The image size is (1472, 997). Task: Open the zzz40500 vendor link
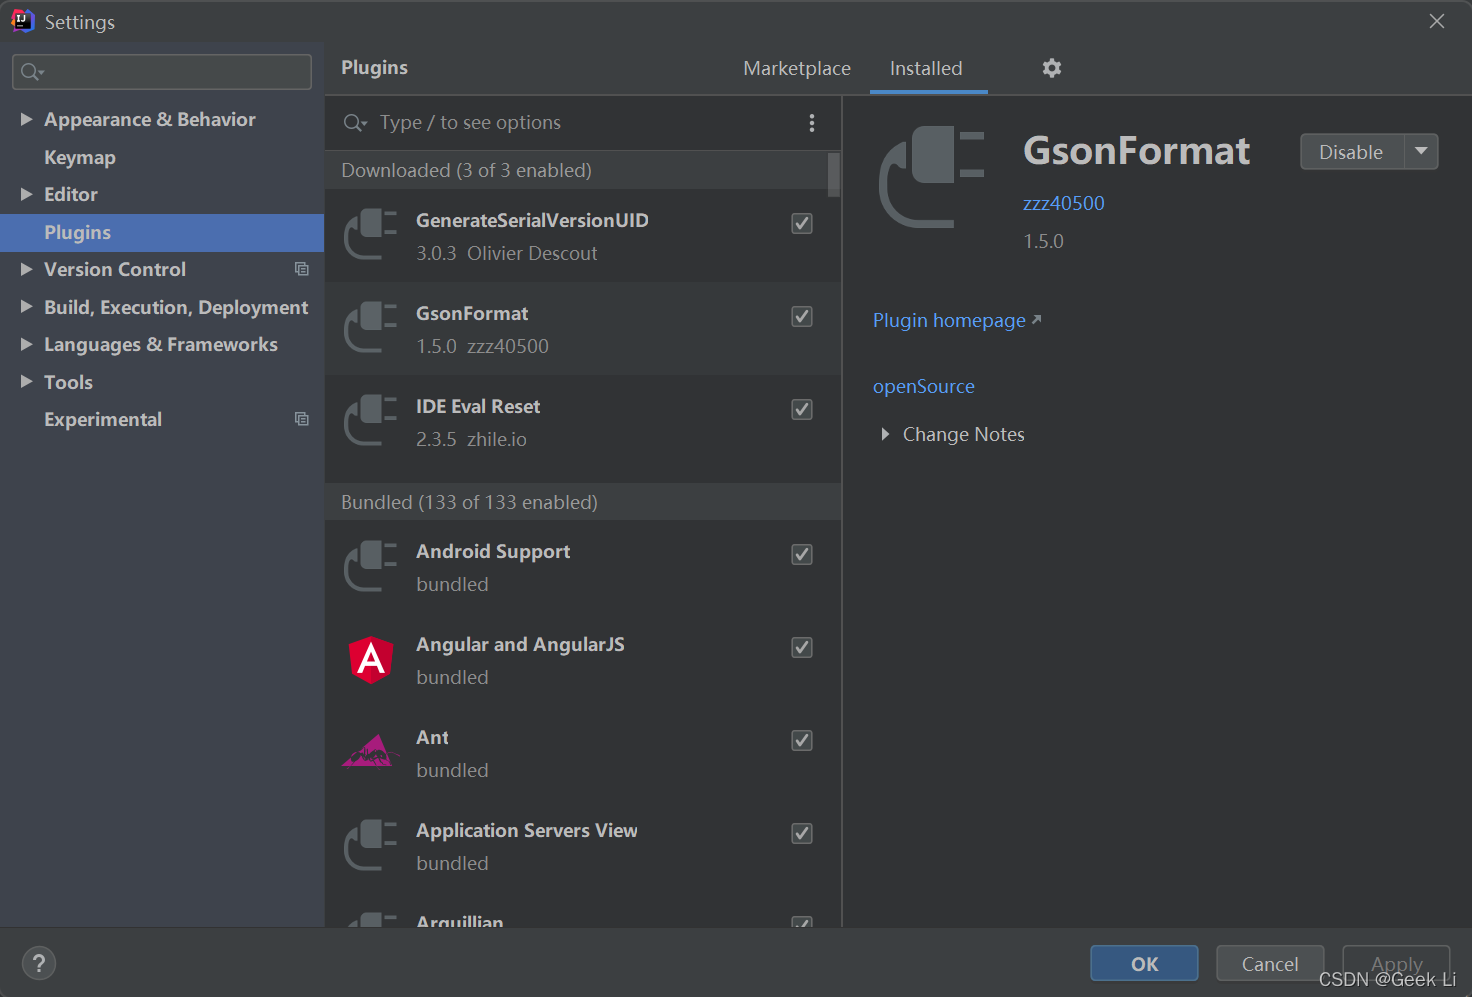click(x=1064, y=203)
